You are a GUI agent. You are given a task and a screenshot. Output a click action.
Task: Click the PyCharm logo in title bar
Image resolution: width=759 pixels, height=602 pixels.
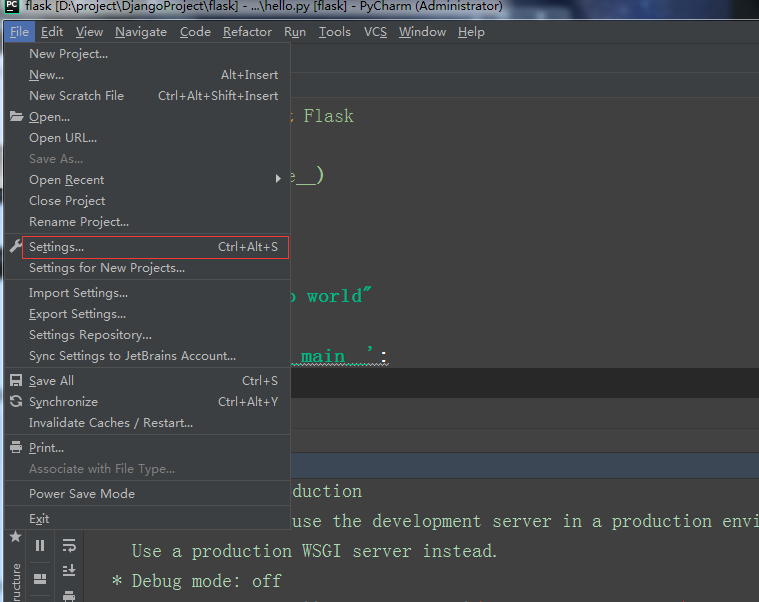pyautogui.click(x=12, y=6)
